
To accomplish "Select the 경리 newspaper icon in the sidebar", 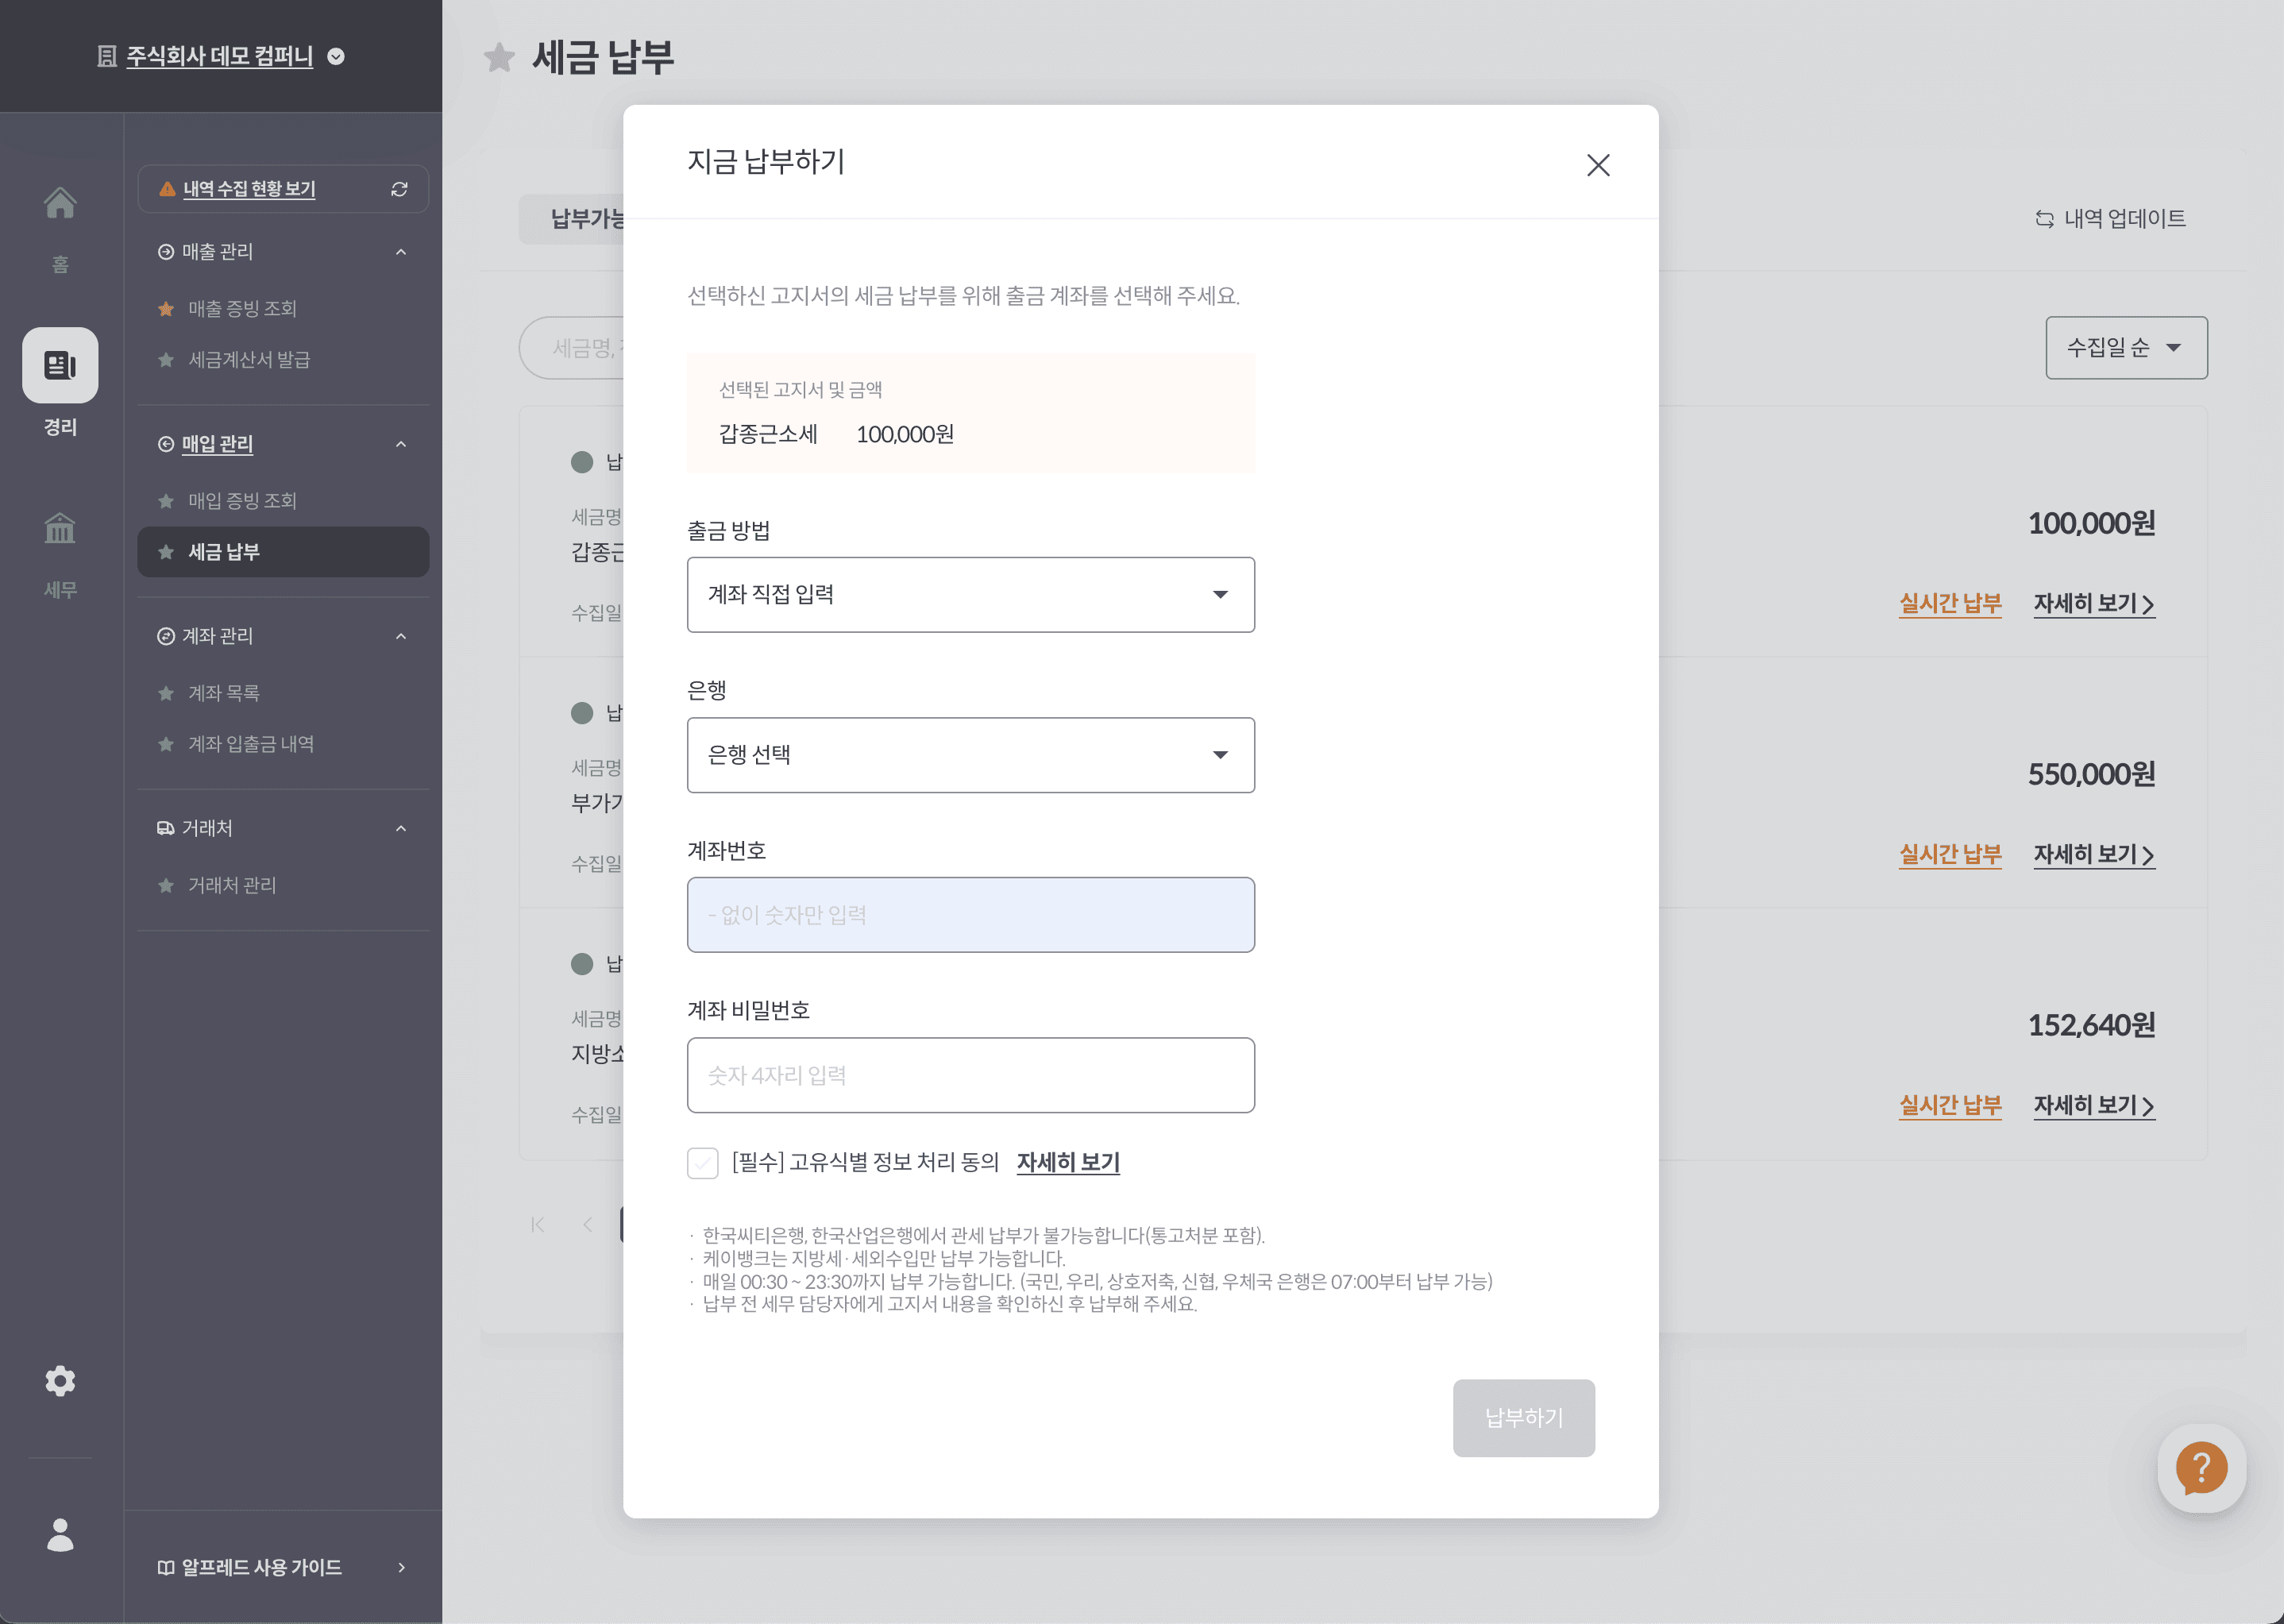I will 60,365.
